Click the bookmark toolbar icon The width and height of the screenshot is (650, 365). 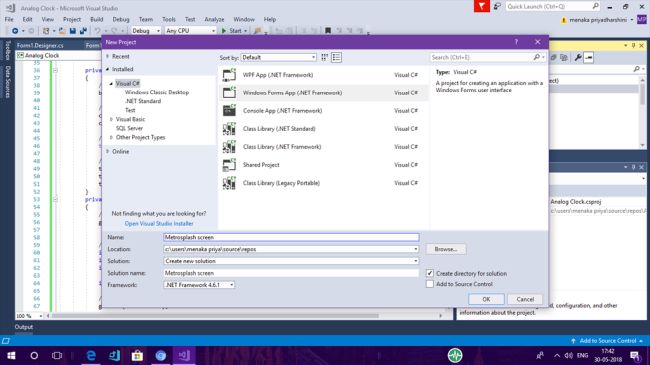327,31
